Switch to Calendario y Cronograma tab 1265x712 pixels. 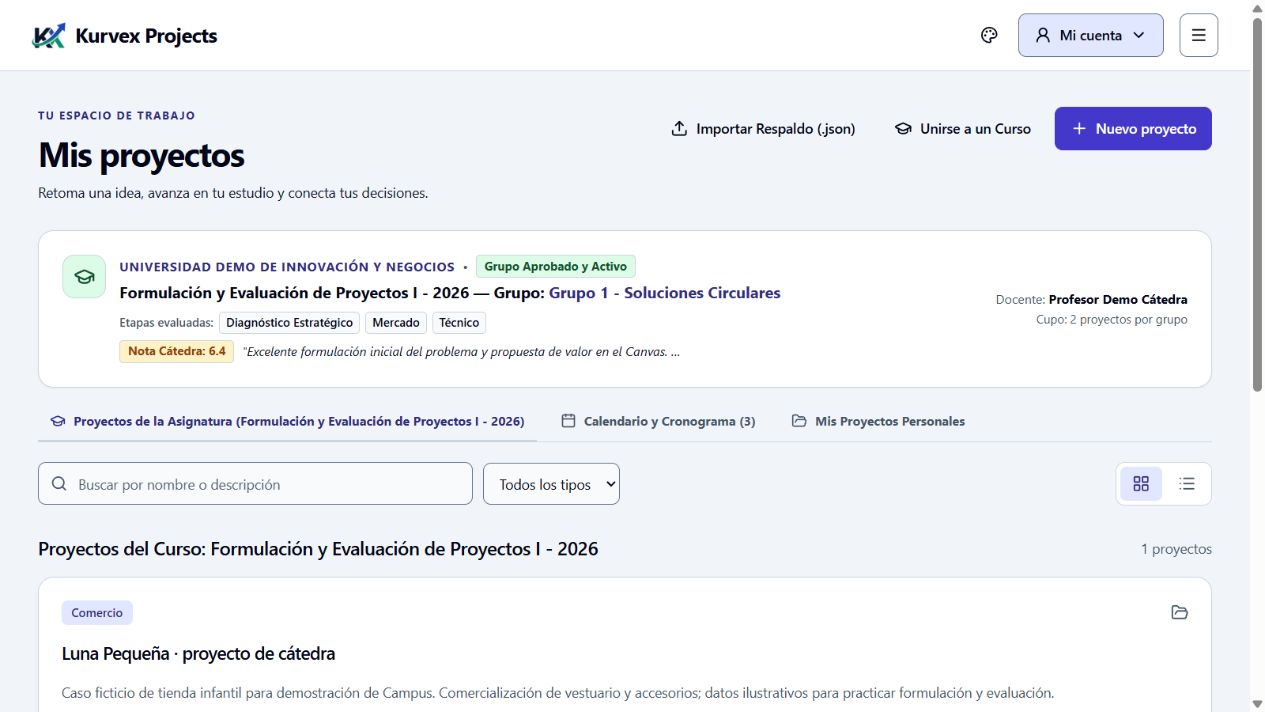658,421
